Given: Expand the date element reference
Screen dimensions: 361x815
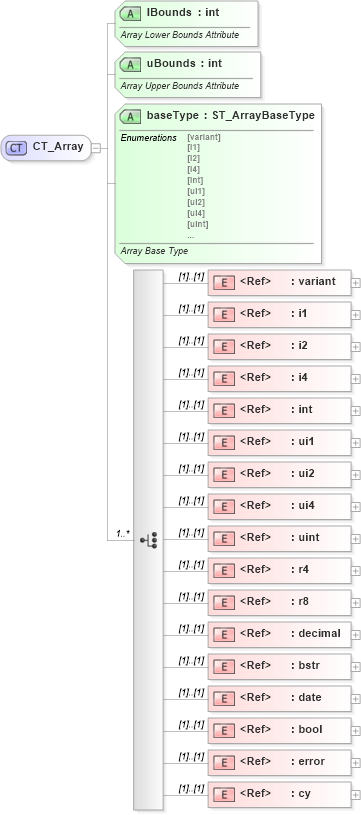Looking at the screenshot, I should pos(356,699).
